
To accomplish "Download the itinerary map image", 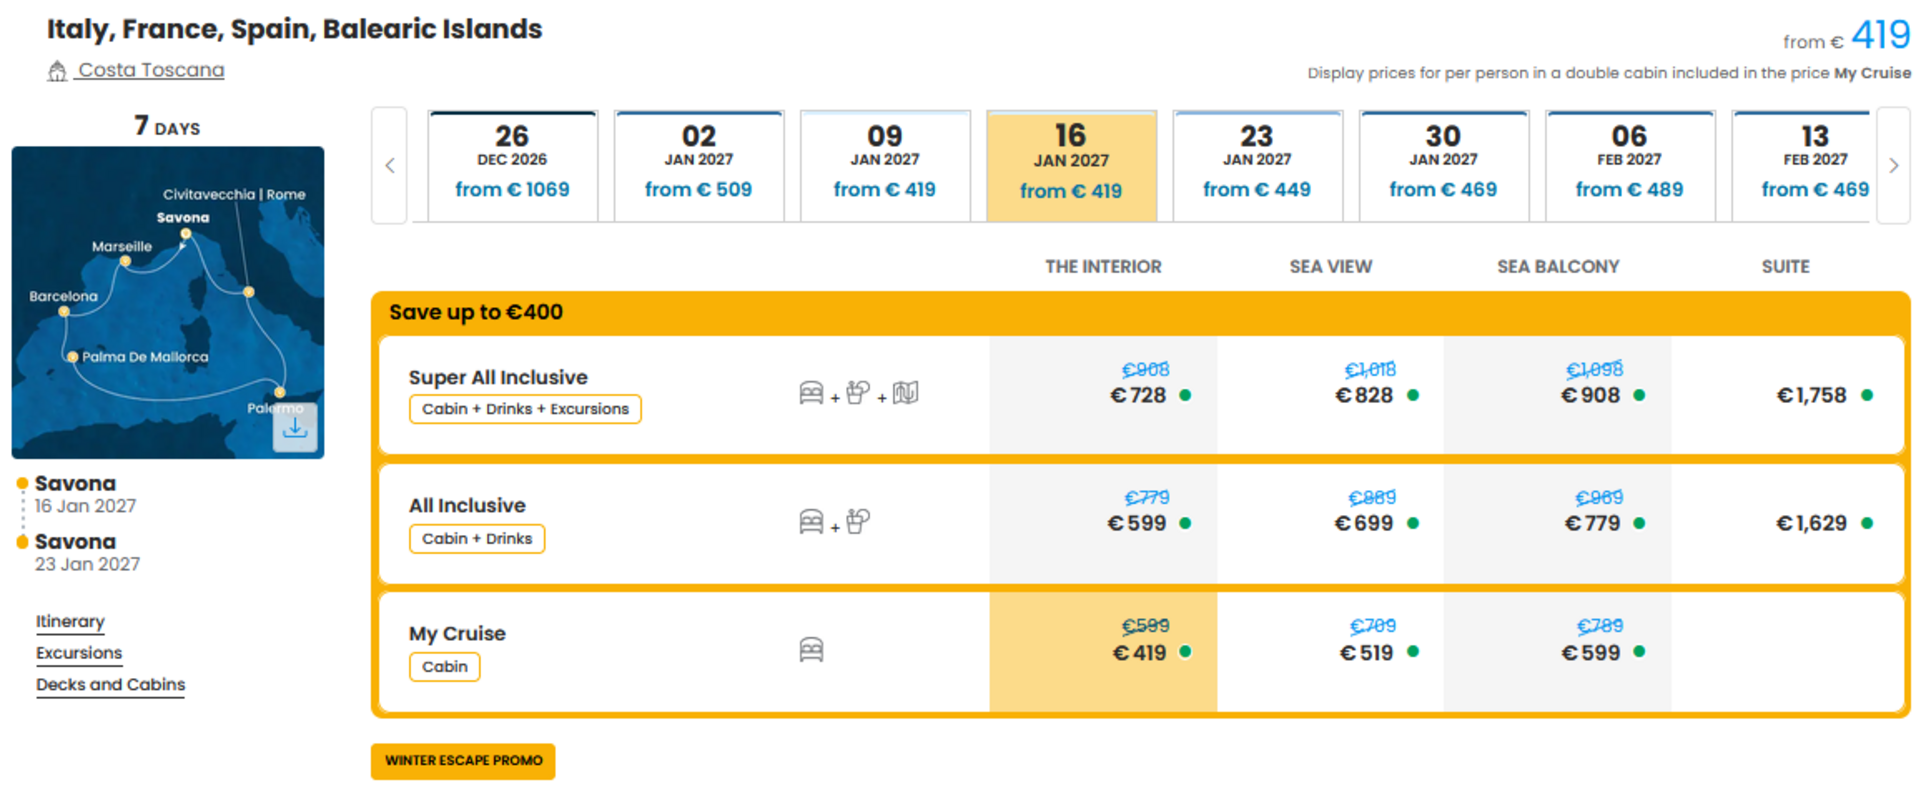I will [x=295, y=427].
